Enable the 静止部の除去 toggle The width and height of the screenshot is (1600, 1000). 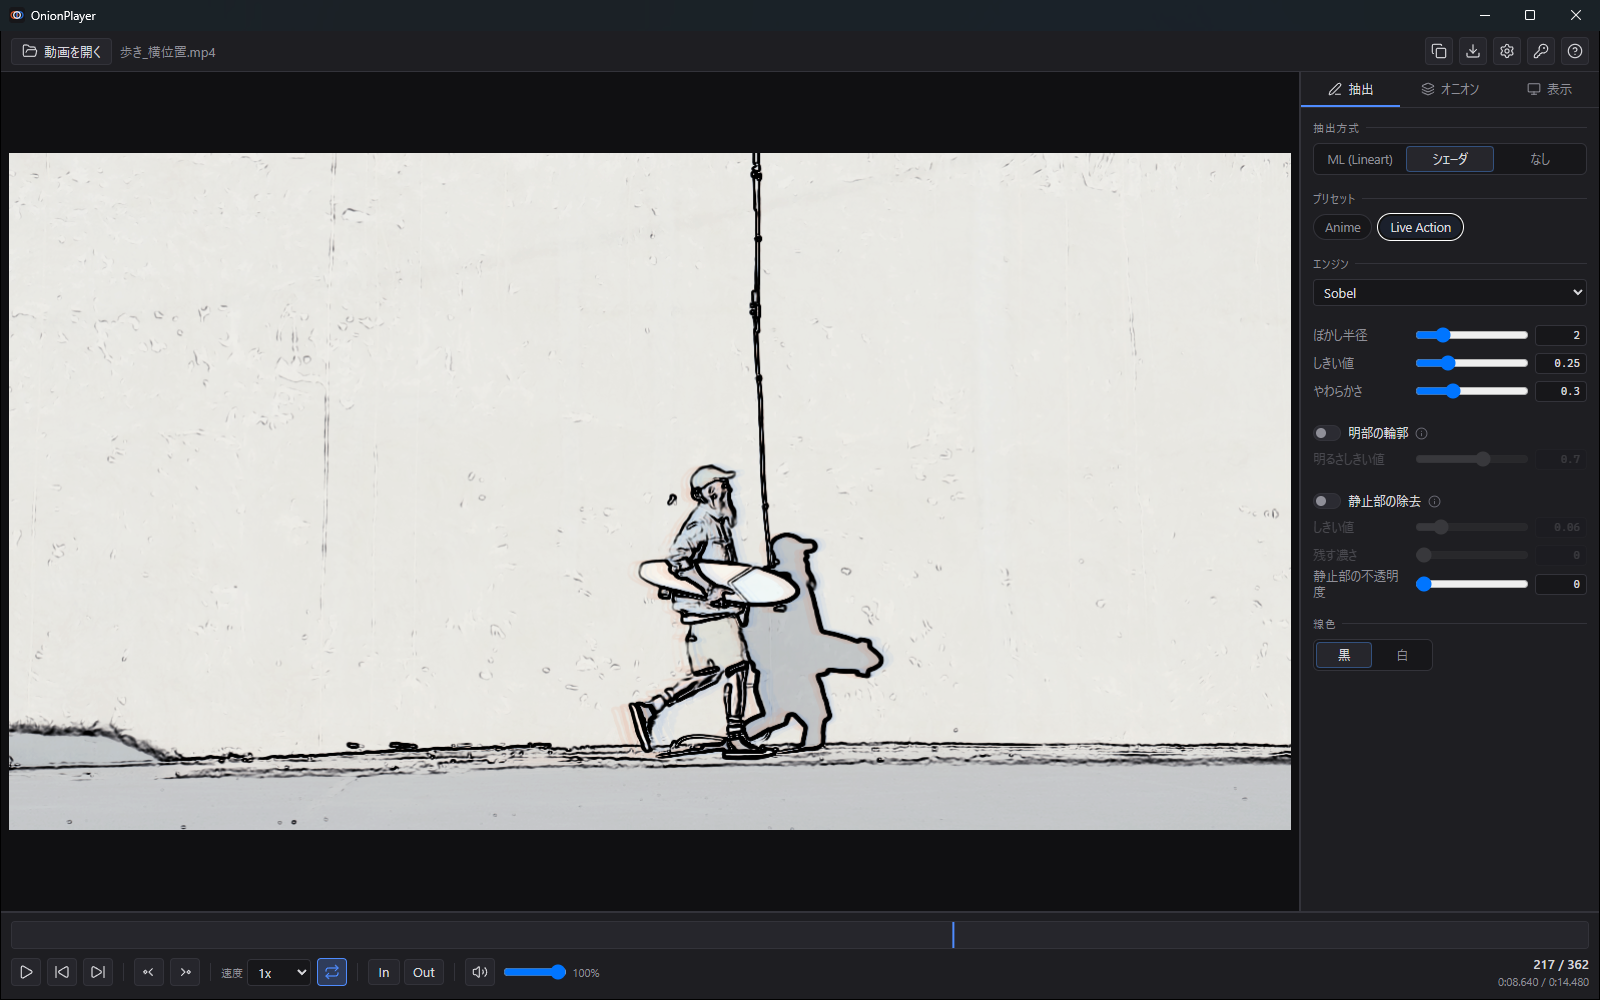(1327, 501)
